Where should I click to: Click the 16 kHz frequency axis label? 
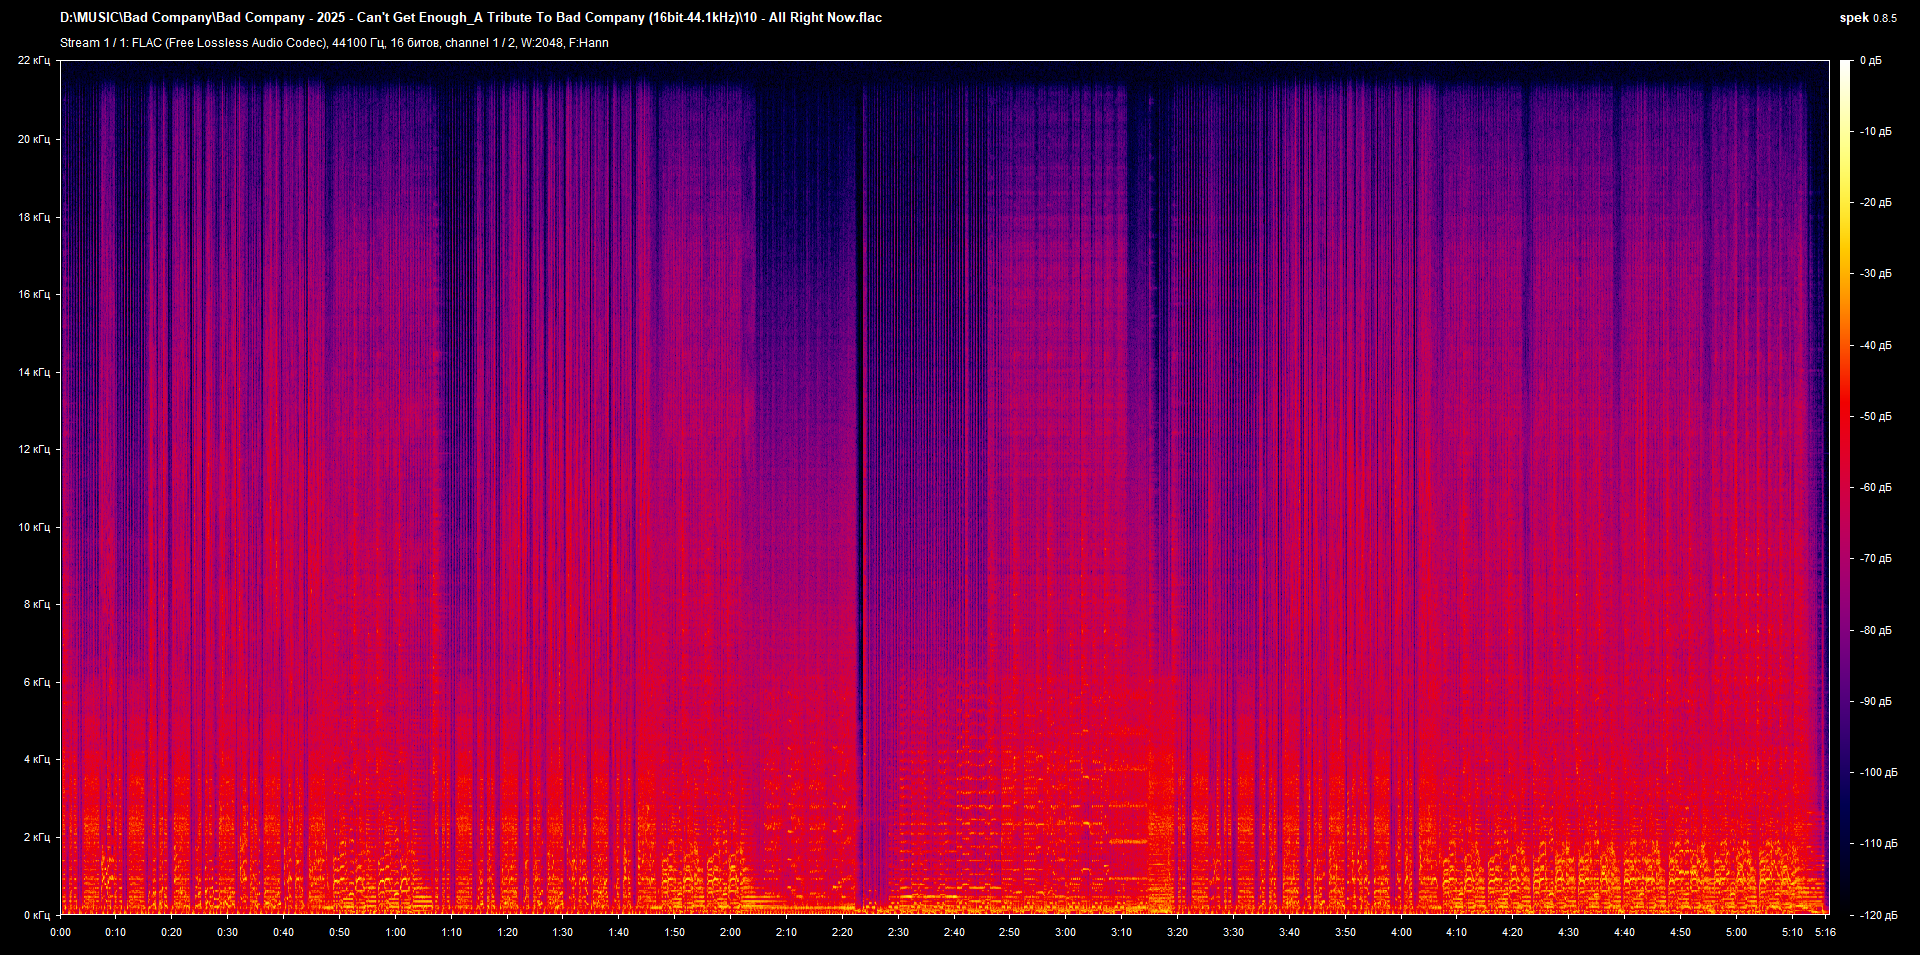point(33,294)
